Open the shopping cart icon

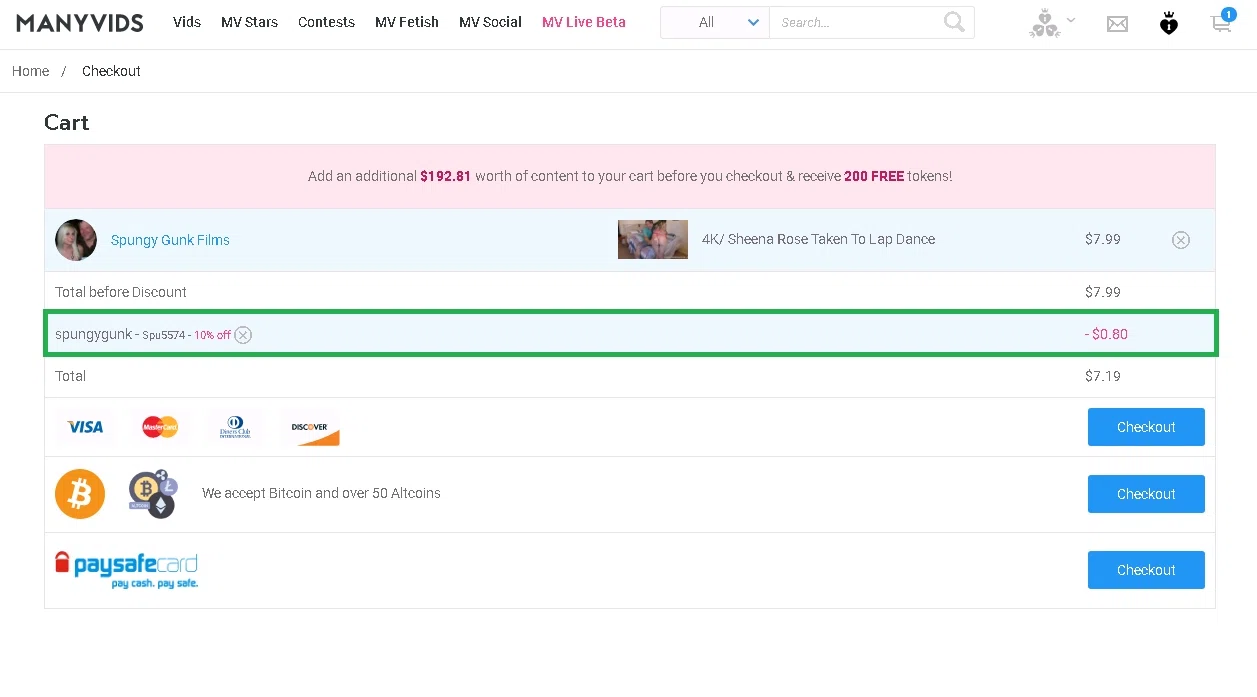coord(1222,21)
